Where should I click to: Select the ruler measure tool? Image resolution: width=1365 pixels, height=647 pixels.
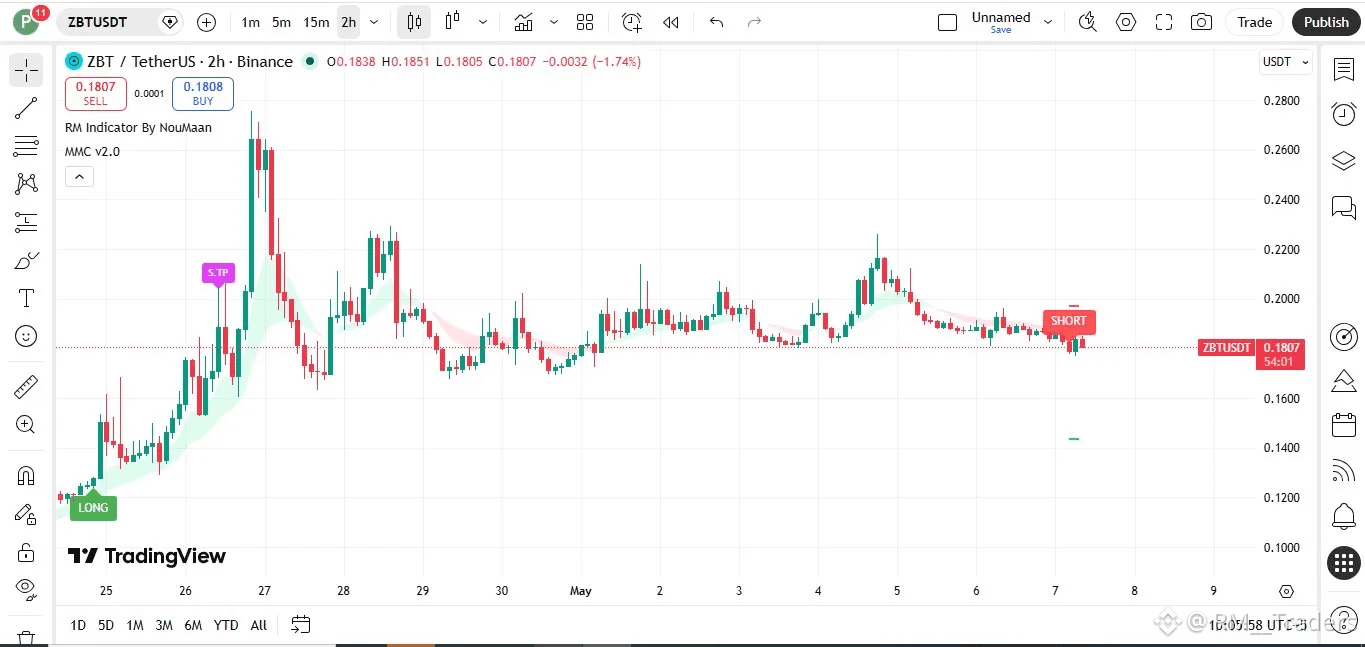[x=26, y=385]
